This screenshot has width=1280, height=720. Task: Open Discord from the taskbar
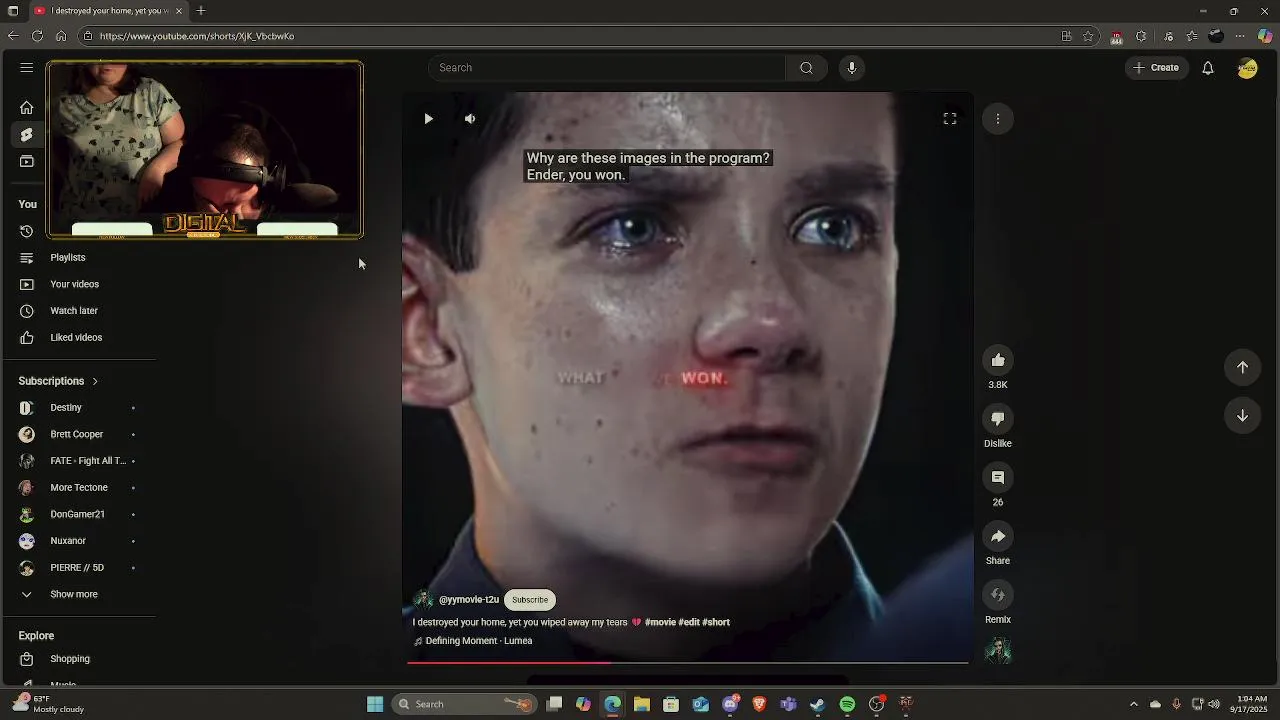tap(730, 704)
